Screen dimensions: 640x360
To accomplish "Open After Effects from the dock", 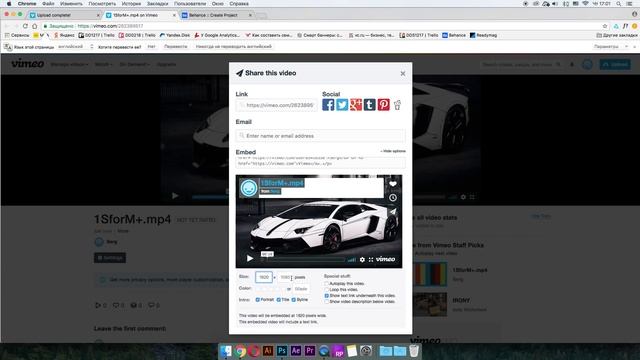I will 296,351.
